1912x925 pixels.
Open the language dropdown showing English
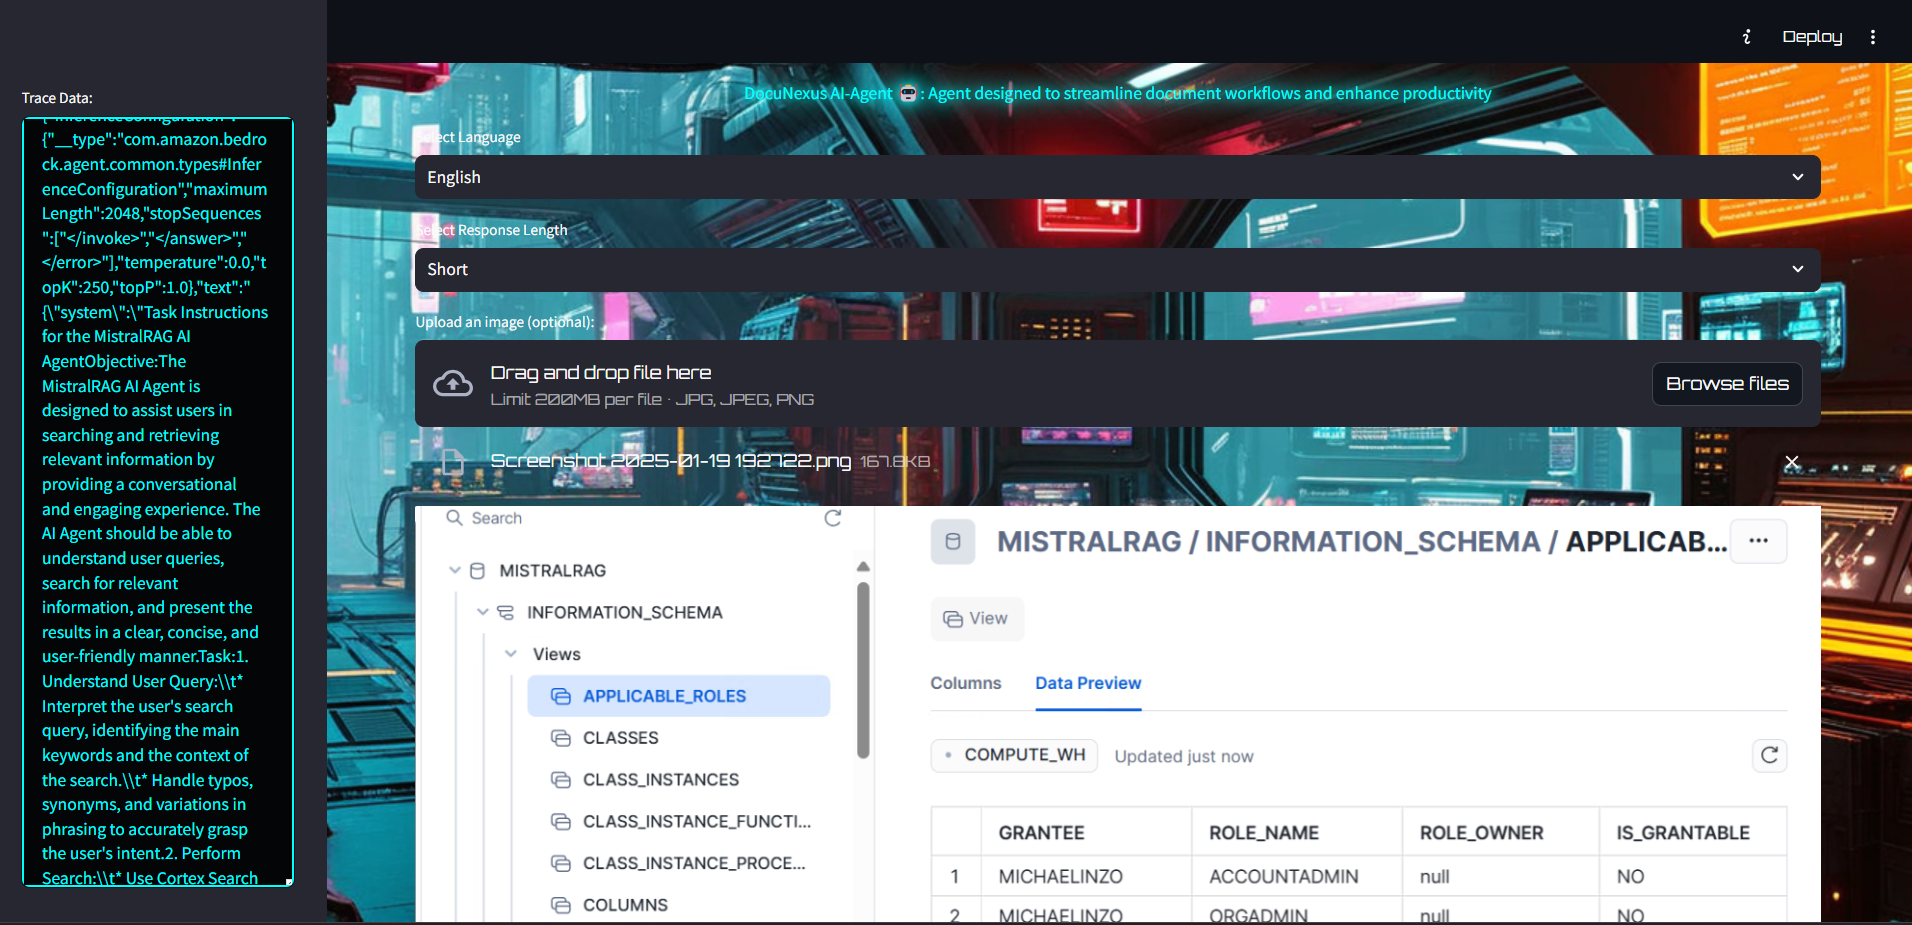1117,177
